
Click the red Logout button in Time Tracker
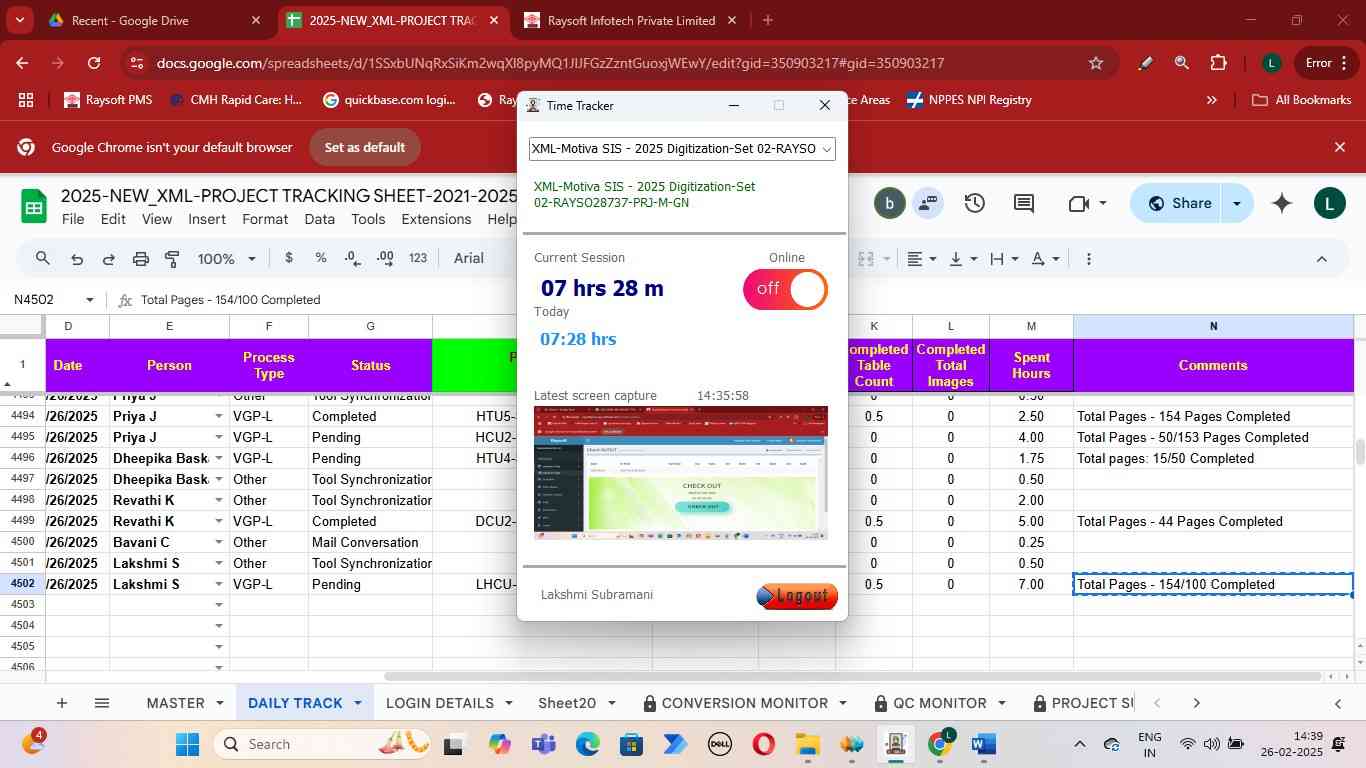(x=796, y=596)
